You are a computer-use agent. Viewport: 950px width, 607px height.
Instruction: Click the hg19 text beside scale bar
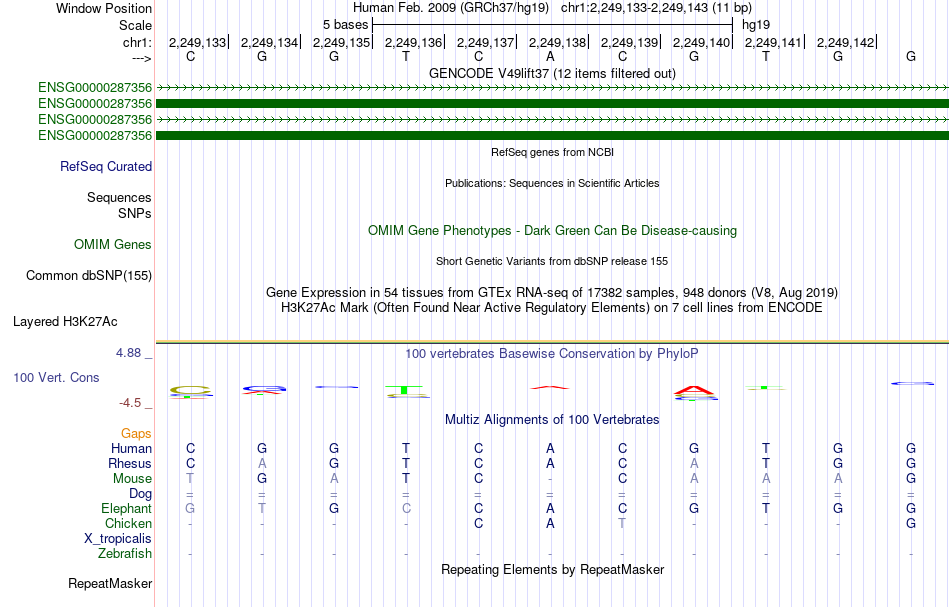tap(756, 25)
